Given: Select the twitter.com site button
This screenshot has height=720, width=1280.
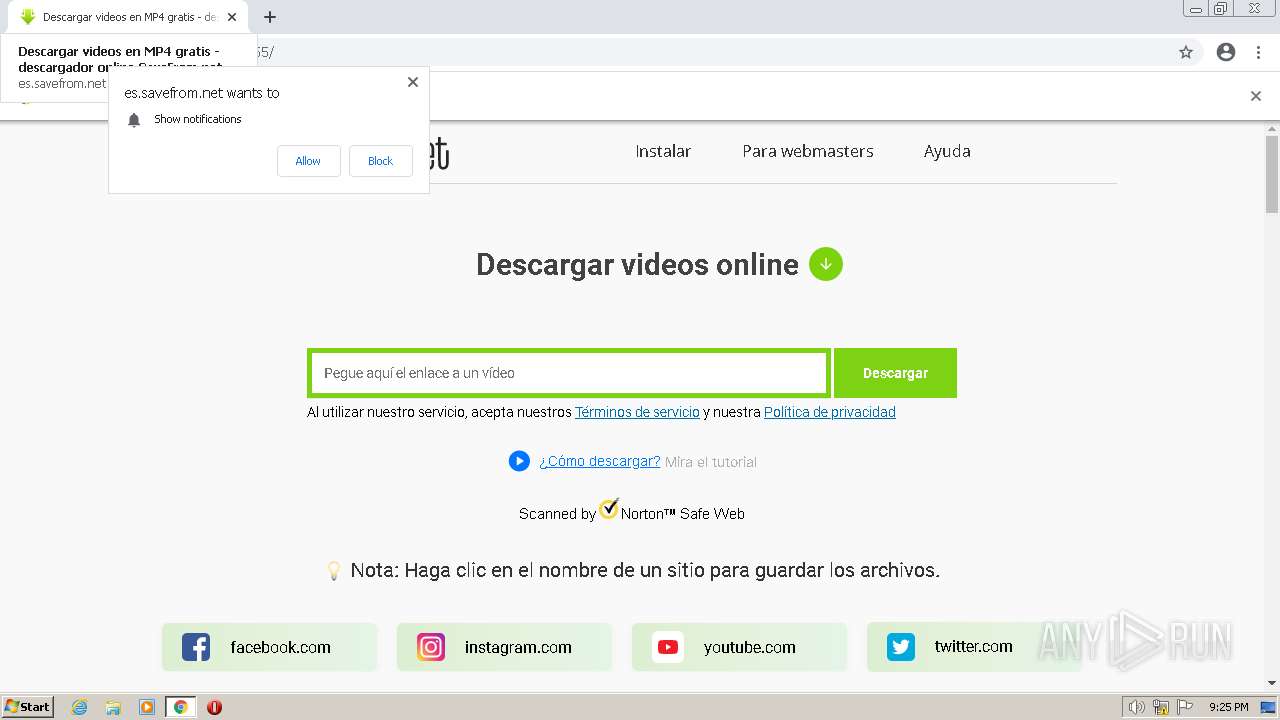Looking at the screenshot, I should pos(974,647).
